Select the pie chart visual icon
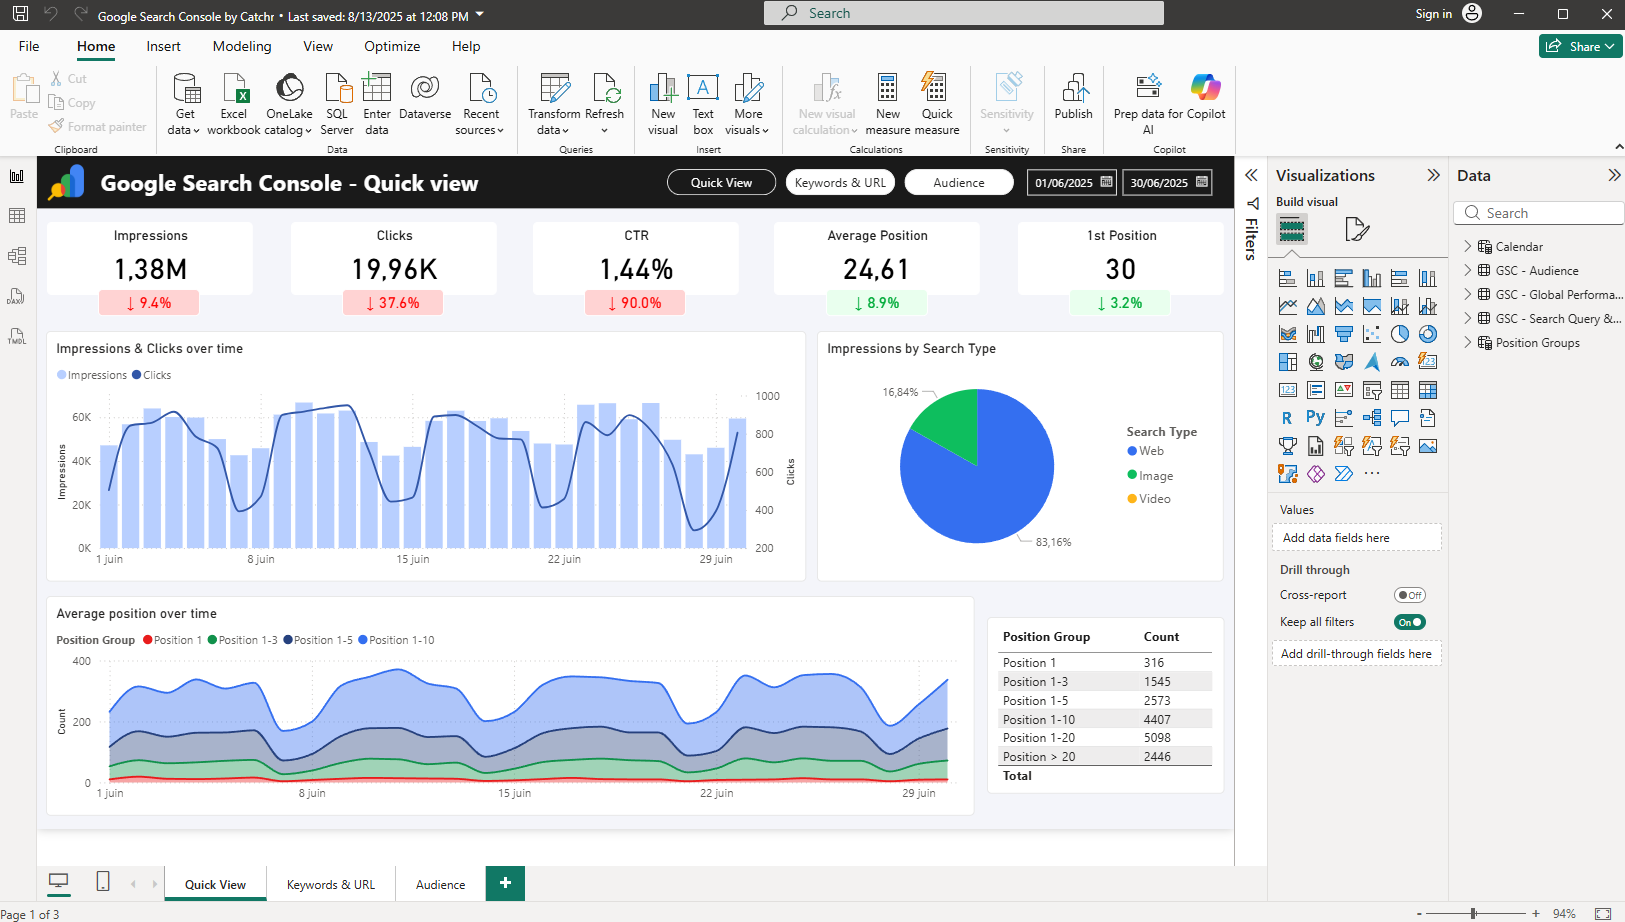 pyautogui.click(x=1399, y=334)
